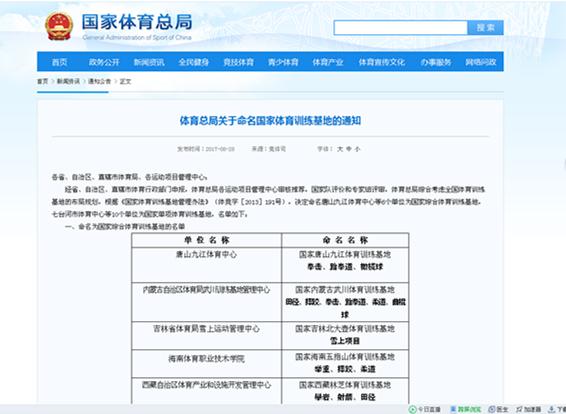Click the 下载 download icon in status bar

[x=552, y=409]
